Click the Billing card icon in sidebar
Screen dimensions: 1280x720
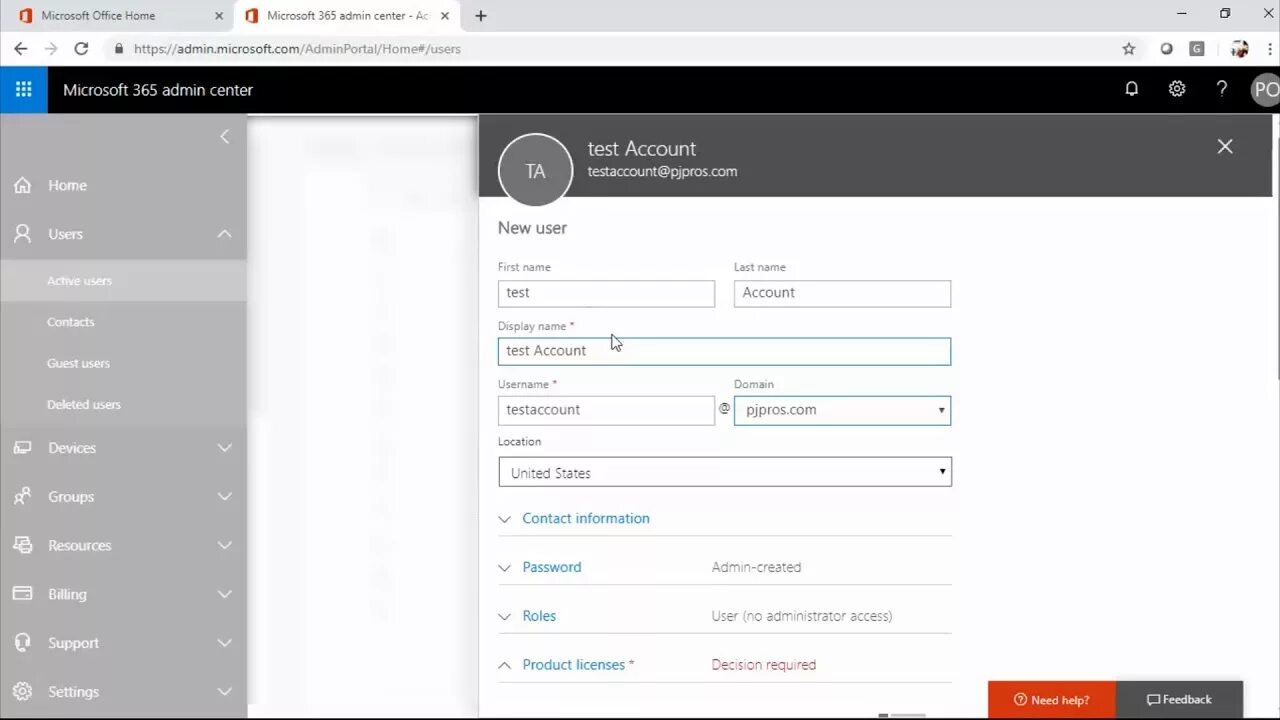pos(22,594)
